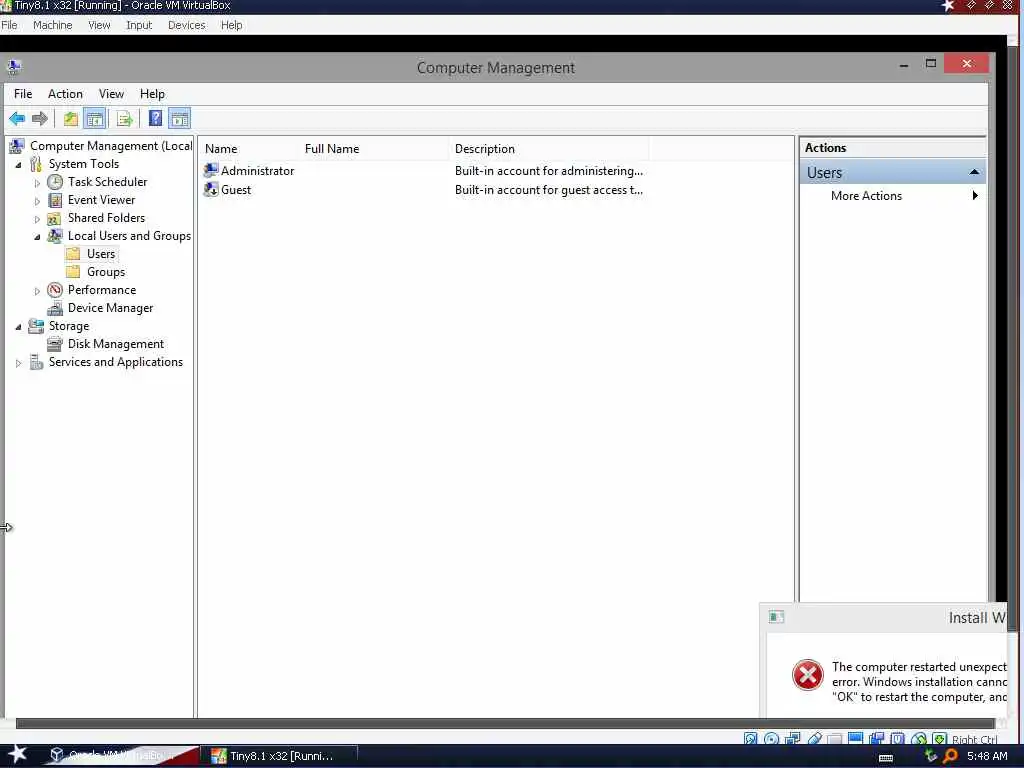This screenshot has width=1024, height=768.
Task: Go forward with the gray right arrow
Action: [40, 119]
